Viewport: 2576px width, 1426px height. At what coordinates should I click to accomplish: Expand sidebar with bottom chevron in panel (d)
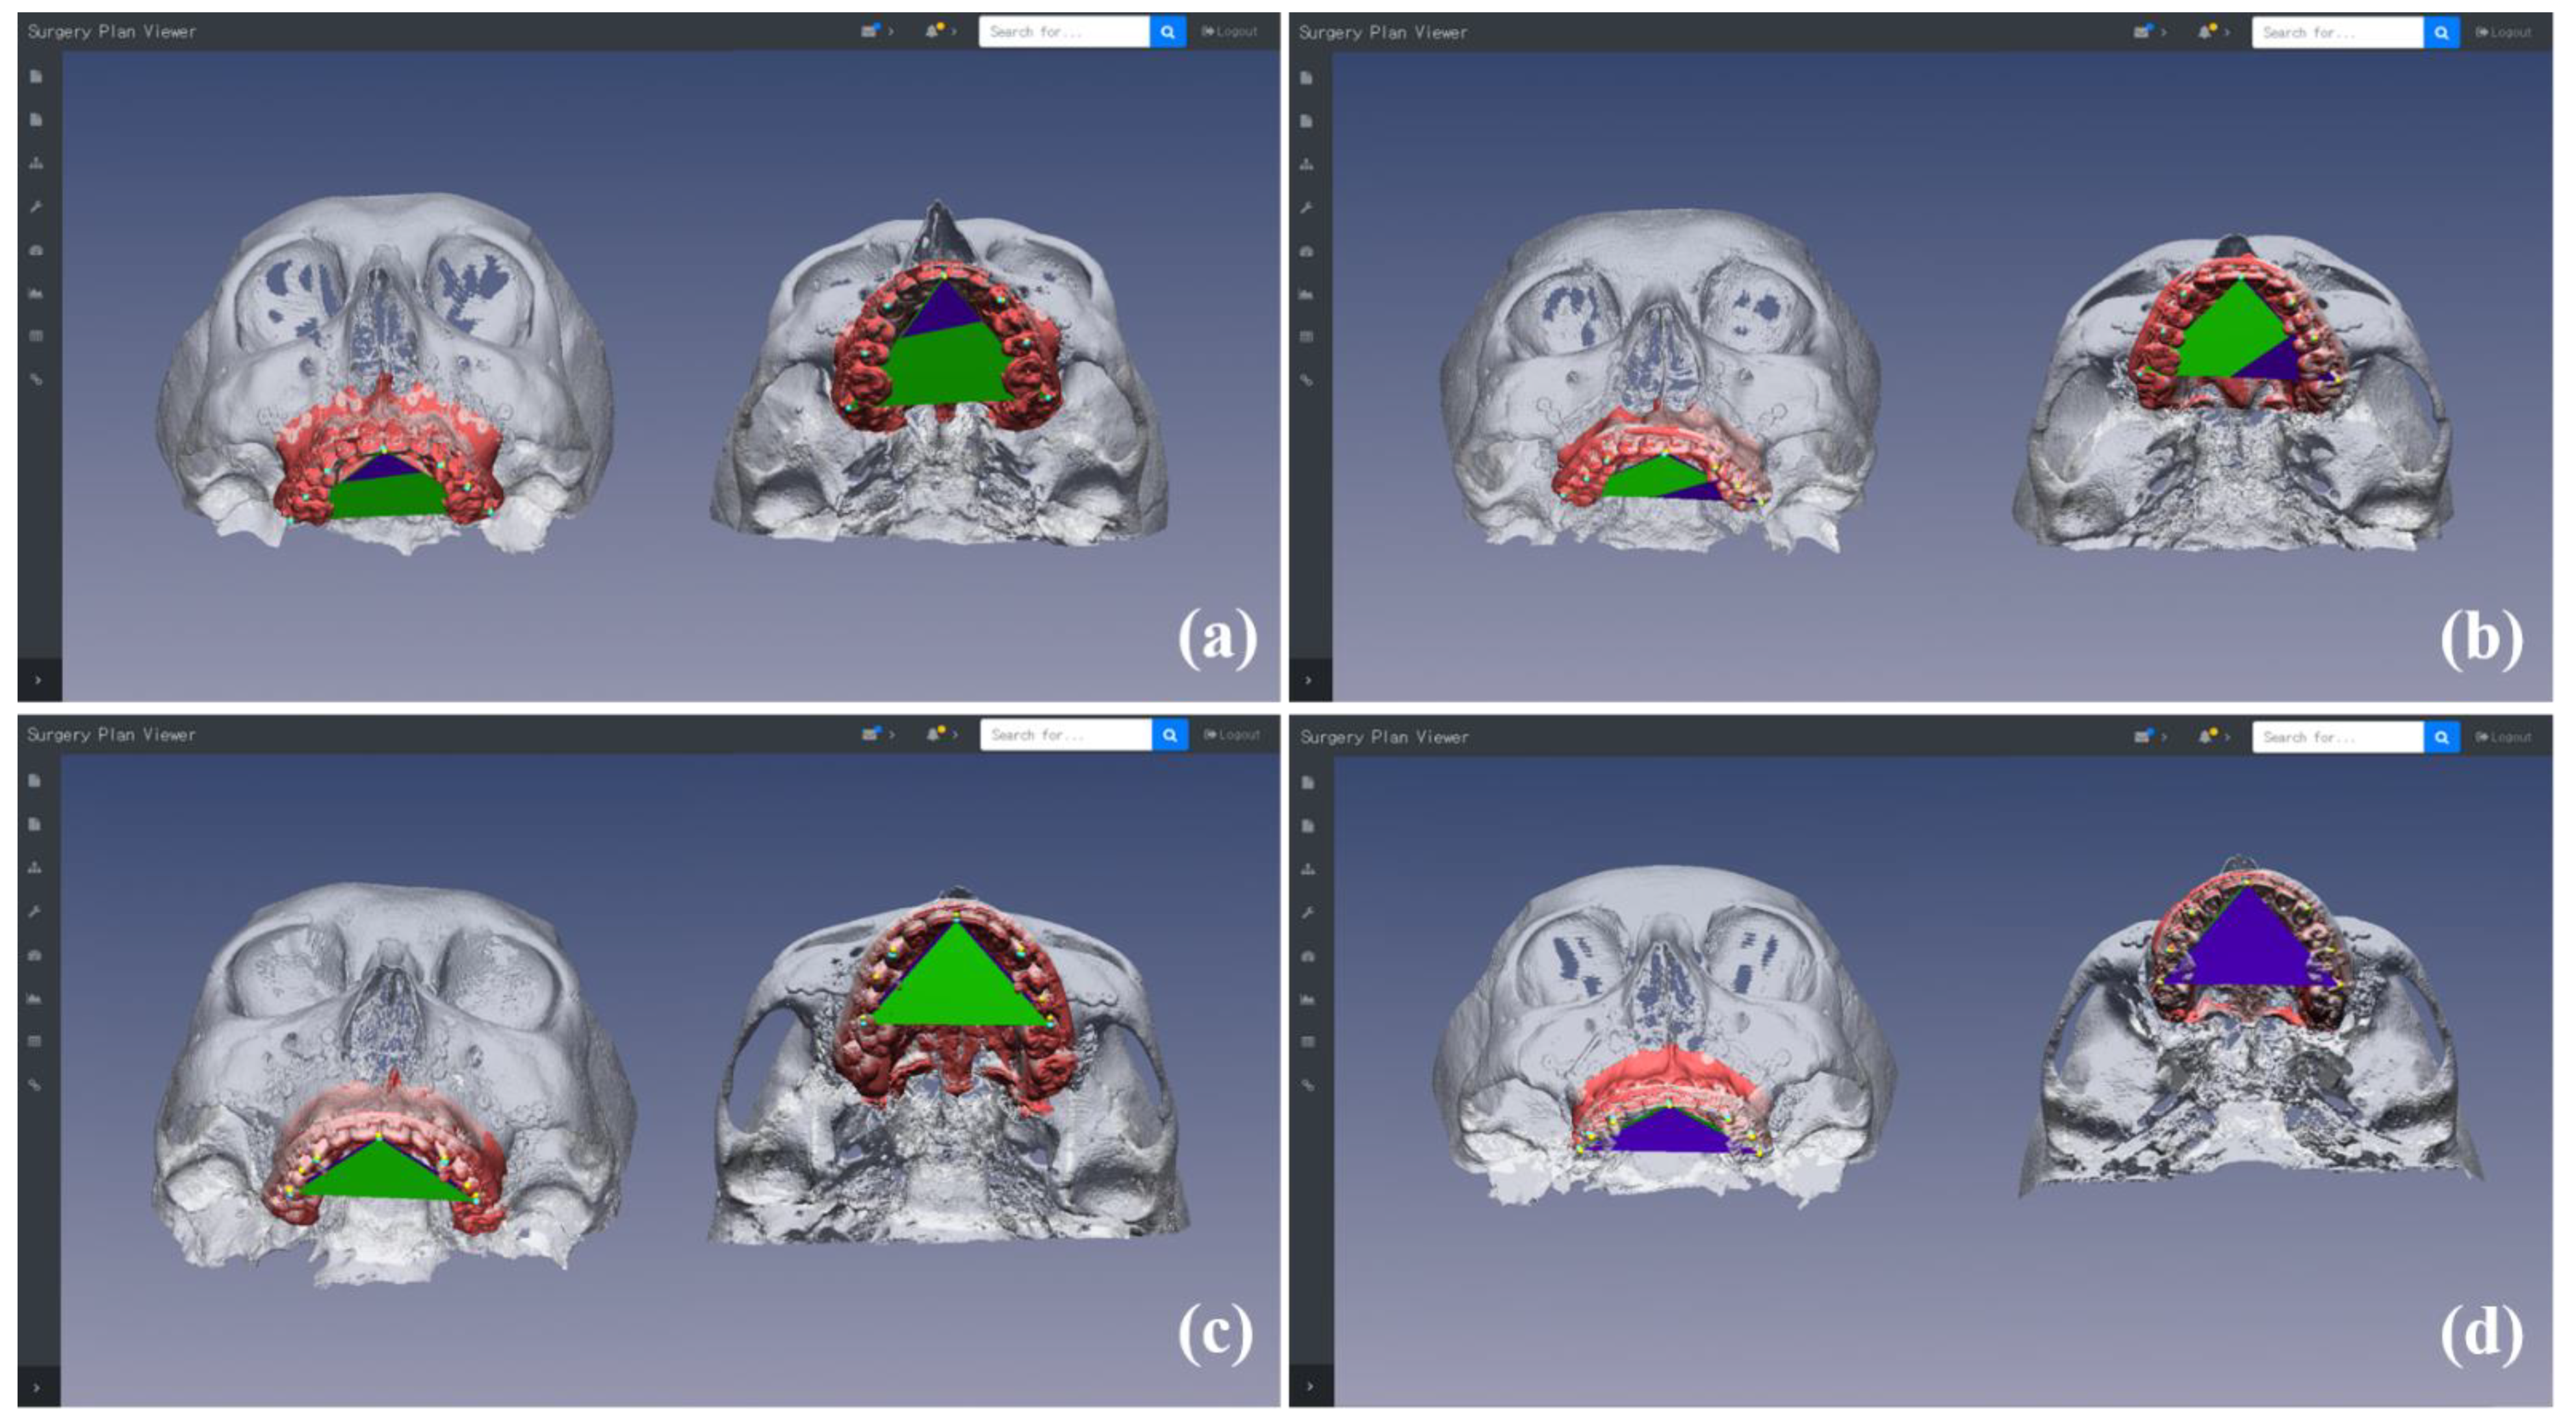coord(1310,1386)
